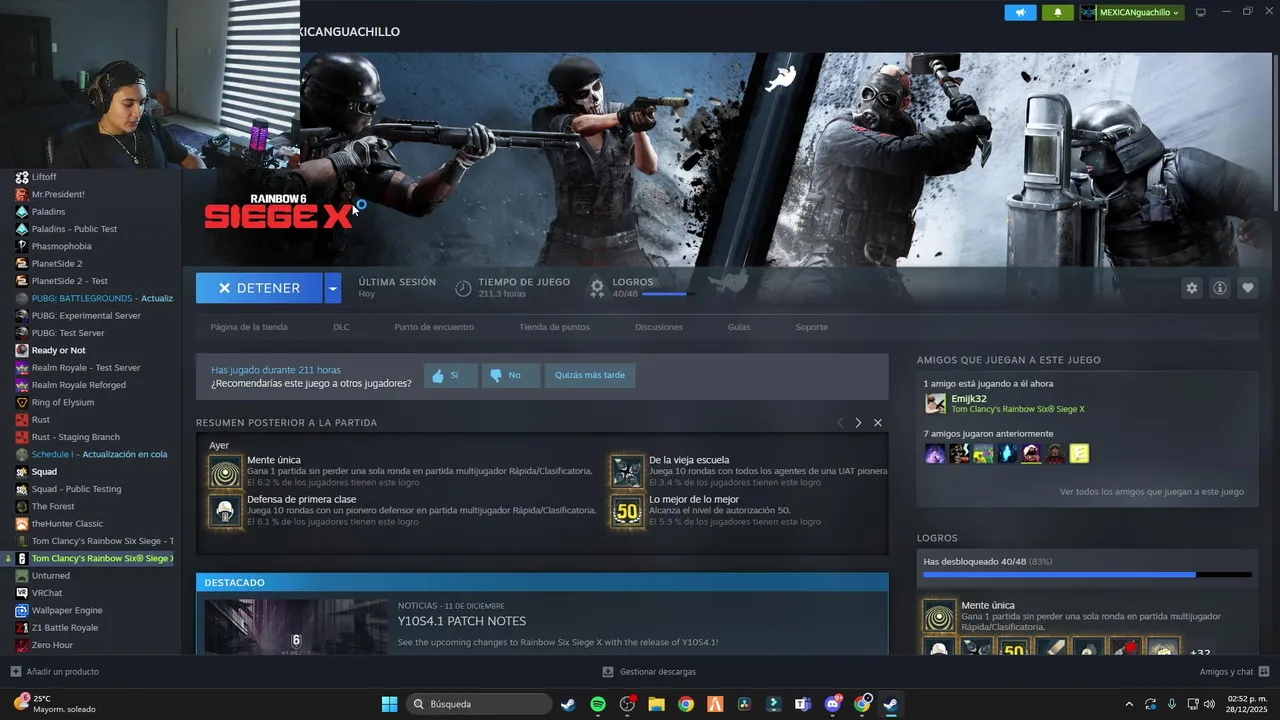Select Rust in library list
This screenshot has width=1280, height=720.
[x=41, y=420]
